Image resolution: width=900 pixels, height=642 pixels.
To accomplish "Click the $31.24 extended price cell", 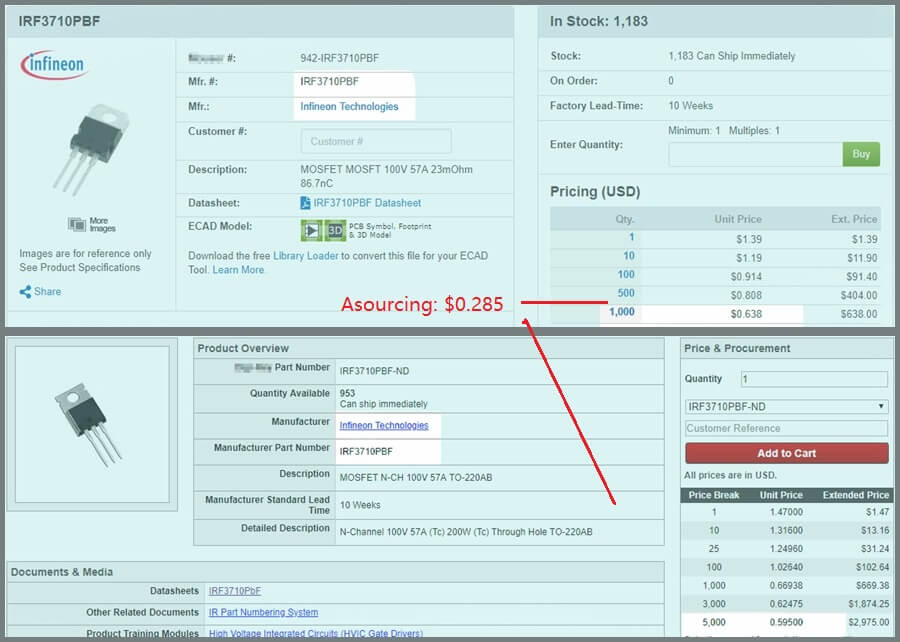I will [875, 549].
